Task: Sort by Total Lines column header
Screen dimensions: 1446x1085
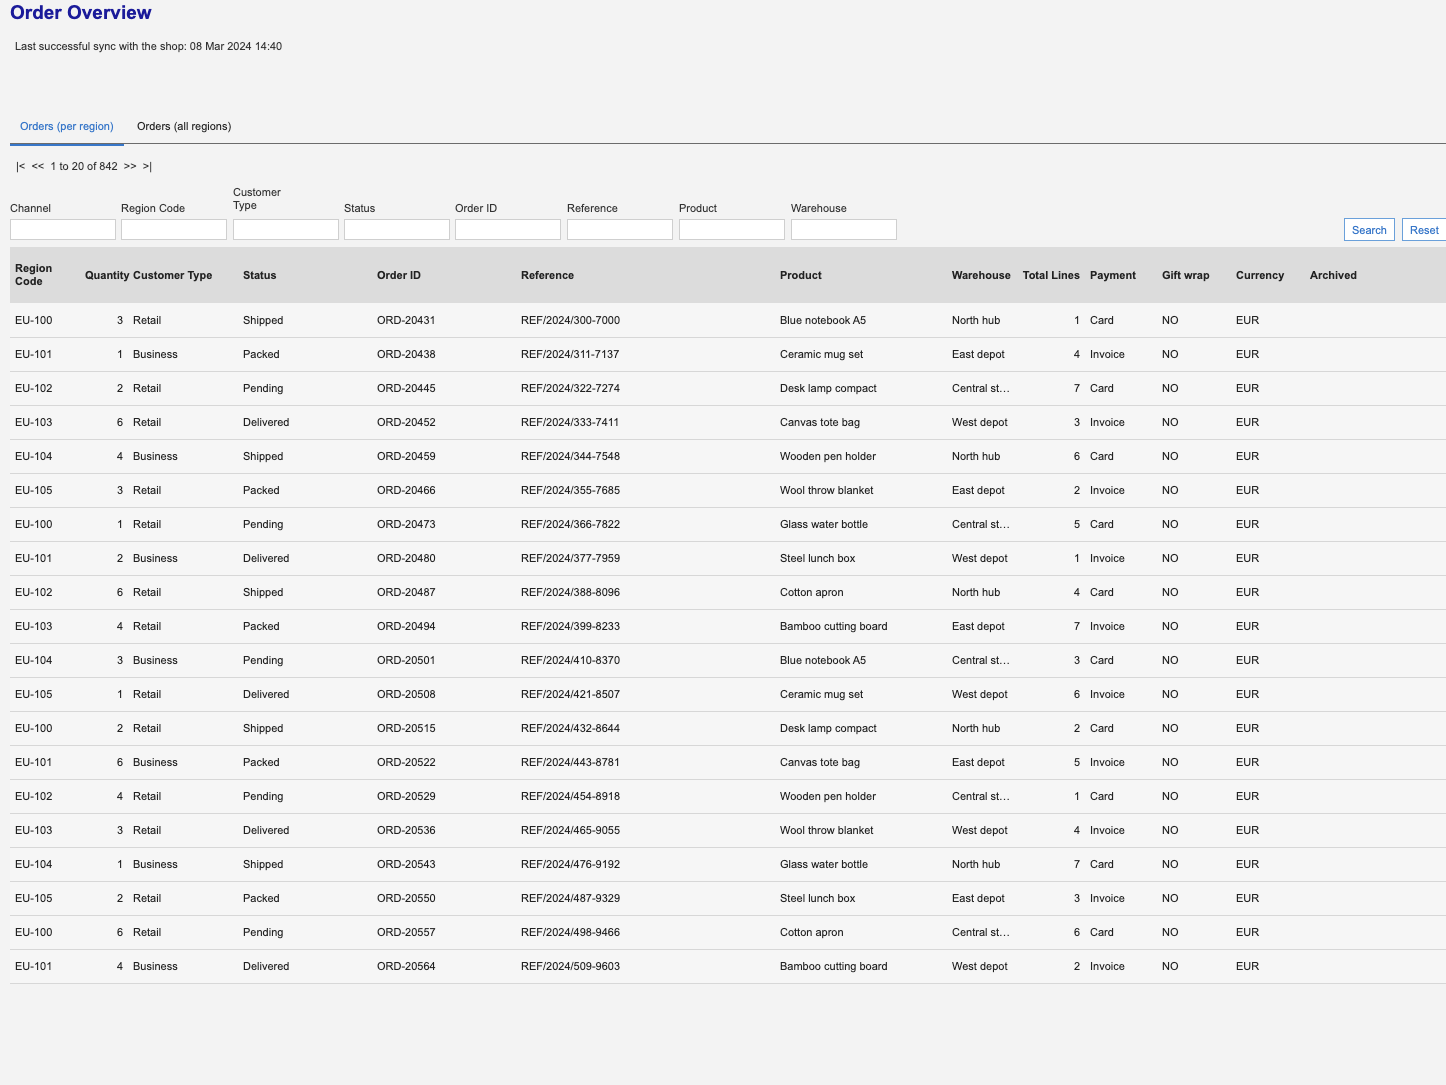Action: 1051,275
